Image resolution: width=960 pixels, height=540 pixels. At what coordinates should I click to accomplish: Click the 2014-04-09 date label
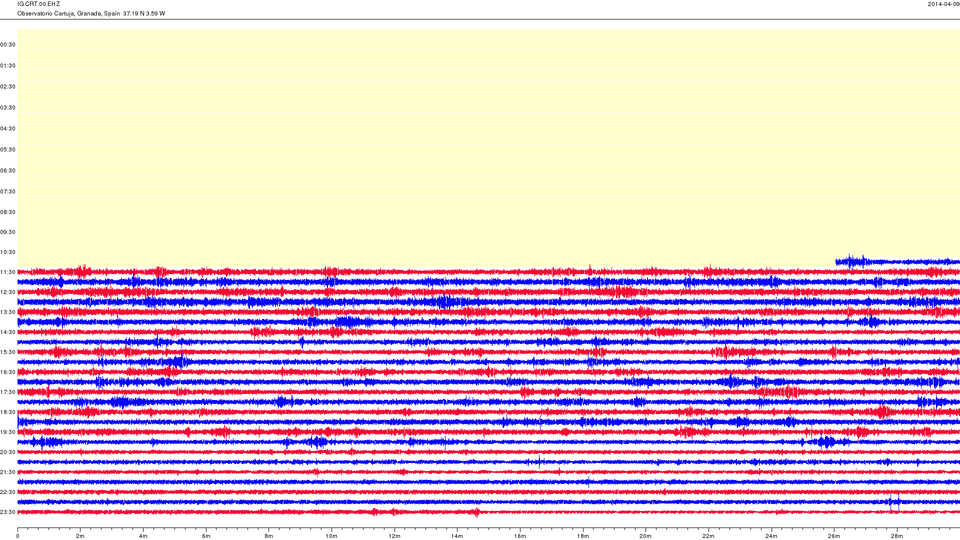(943, 4)
